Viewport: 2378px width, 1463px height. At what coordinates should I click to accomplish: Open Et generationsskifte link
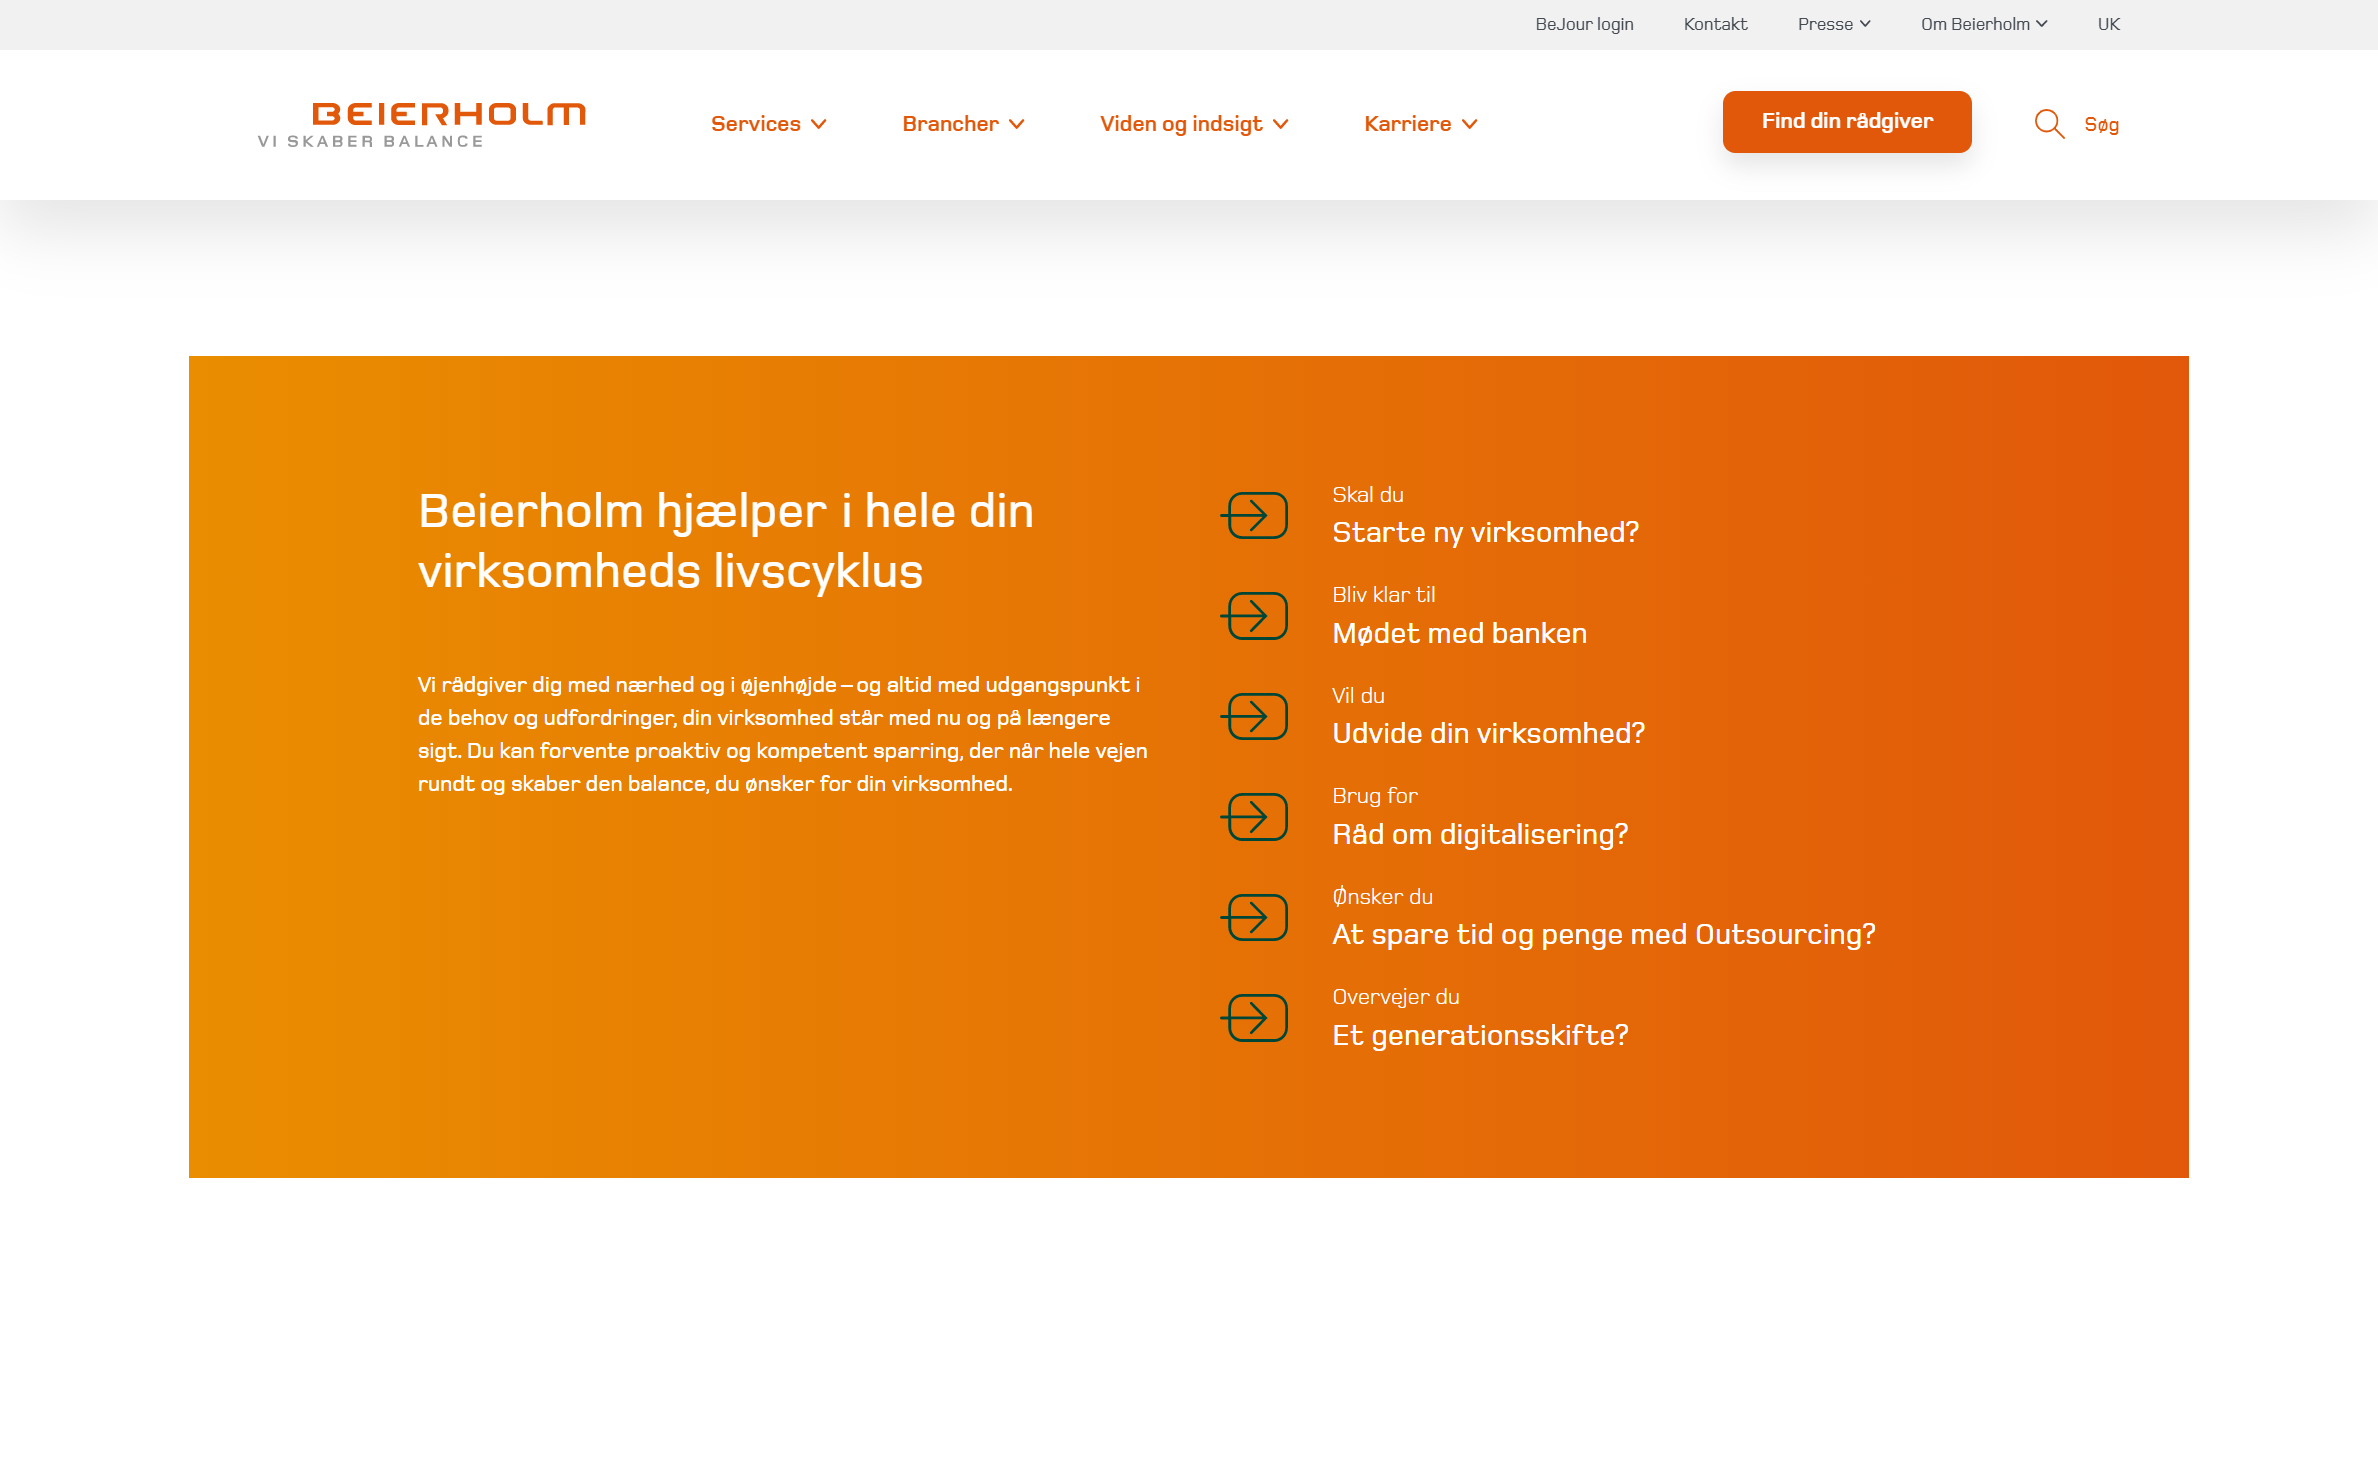(1480, 1036)
